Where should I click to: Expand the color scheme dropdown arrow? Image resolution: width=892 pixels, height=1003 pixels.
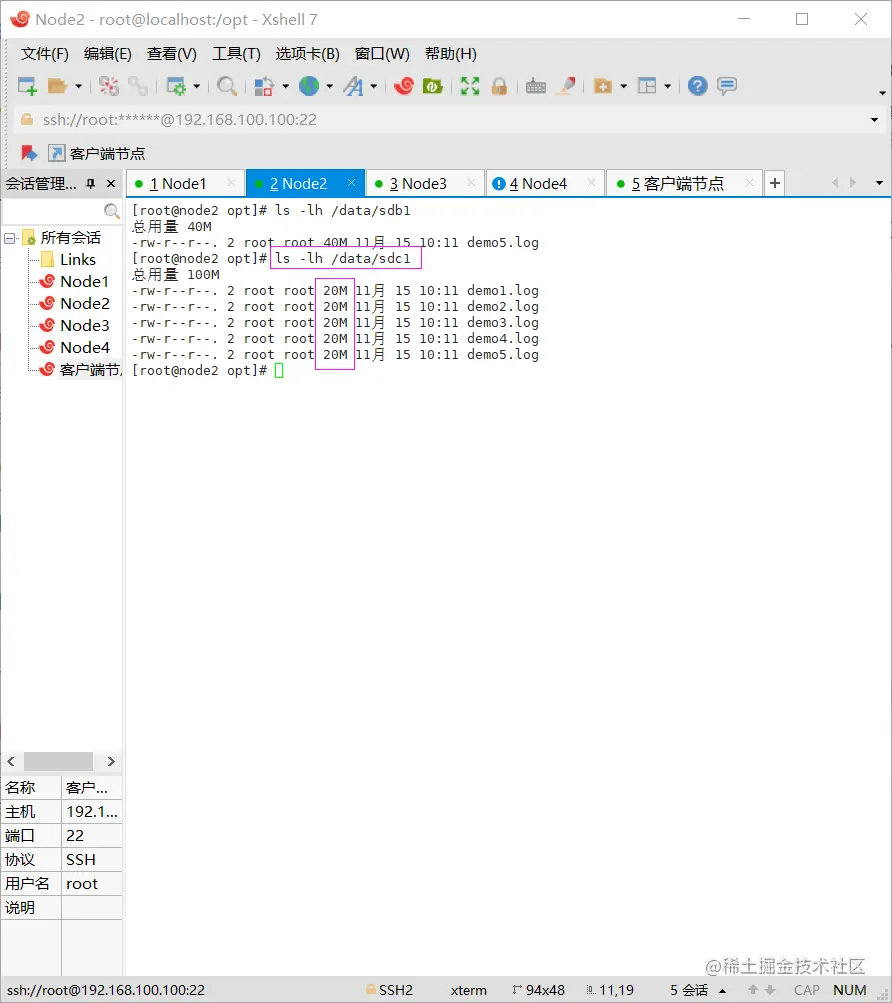click(x=285, y=86)
